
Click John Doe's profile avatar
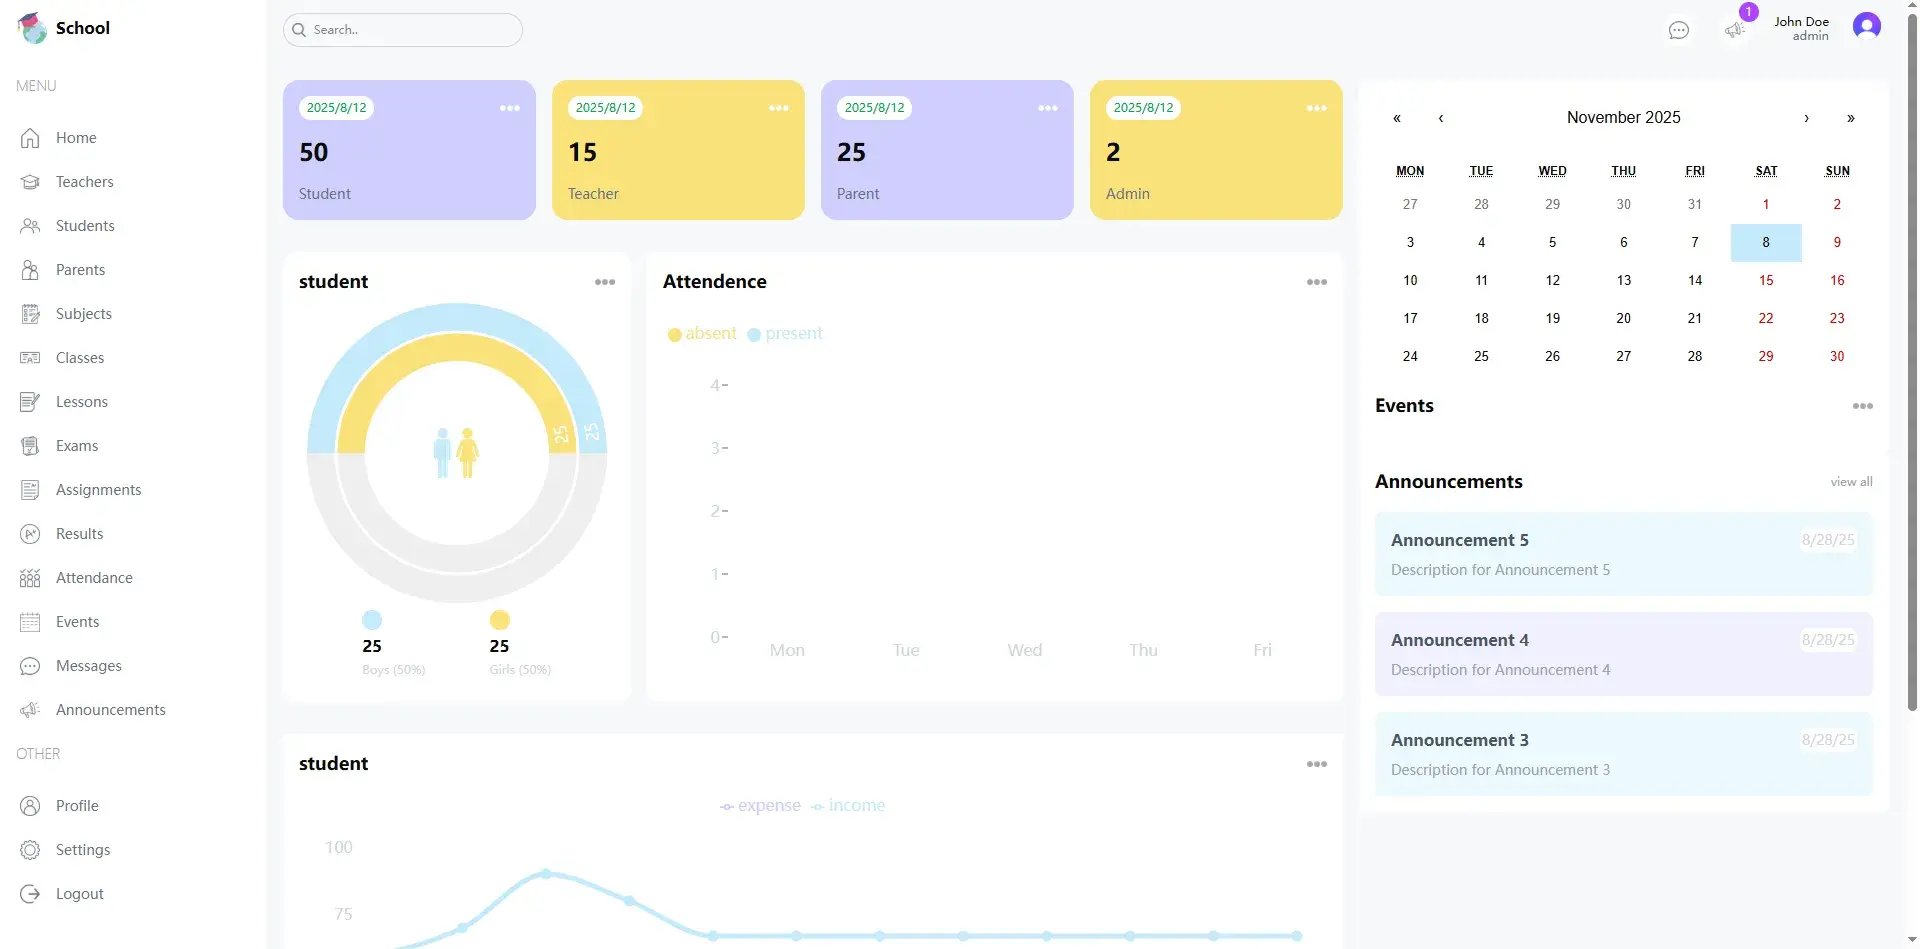[x=1866, y=27]
